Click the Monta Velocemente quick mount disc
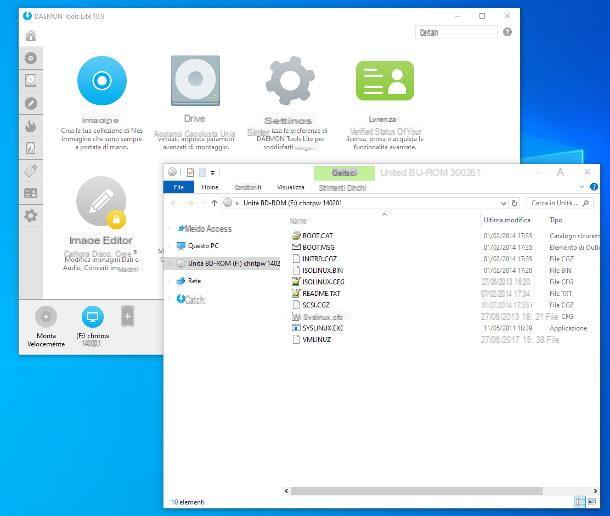610x516 pixels. (x=46, y=316)
